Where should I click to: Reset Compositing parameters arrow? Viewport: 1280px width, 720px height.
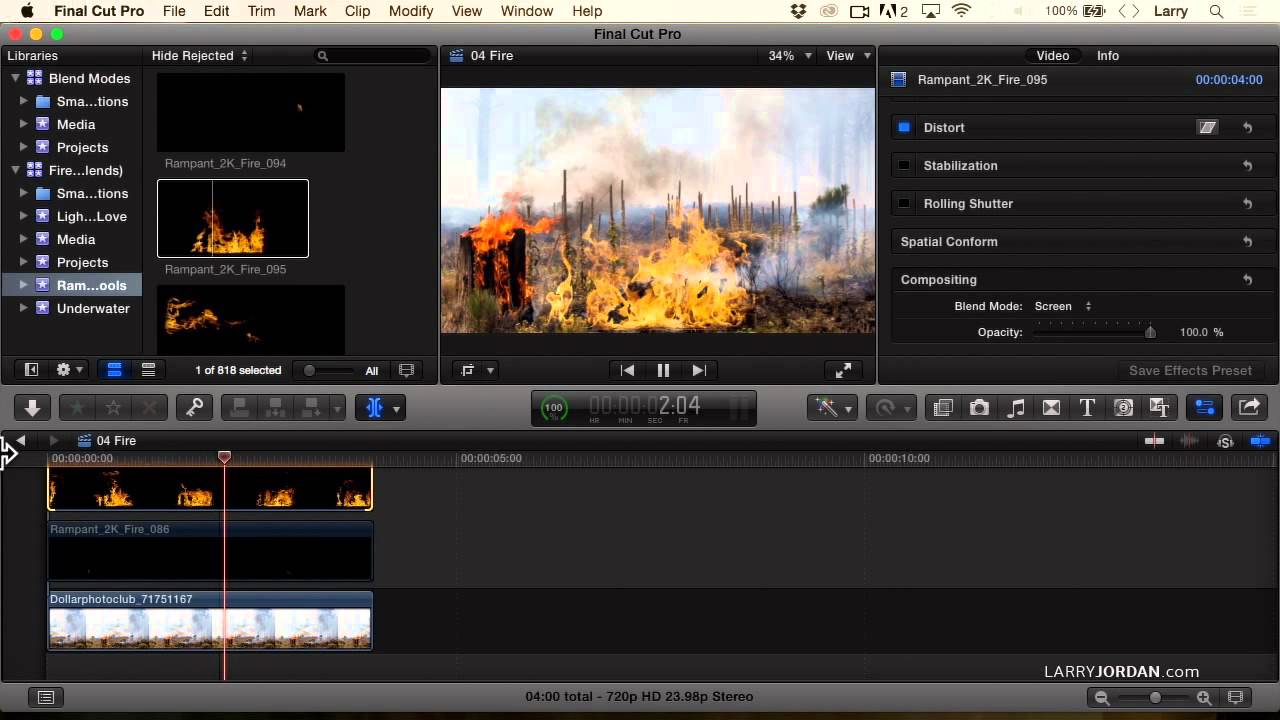tap(1247, 280)
